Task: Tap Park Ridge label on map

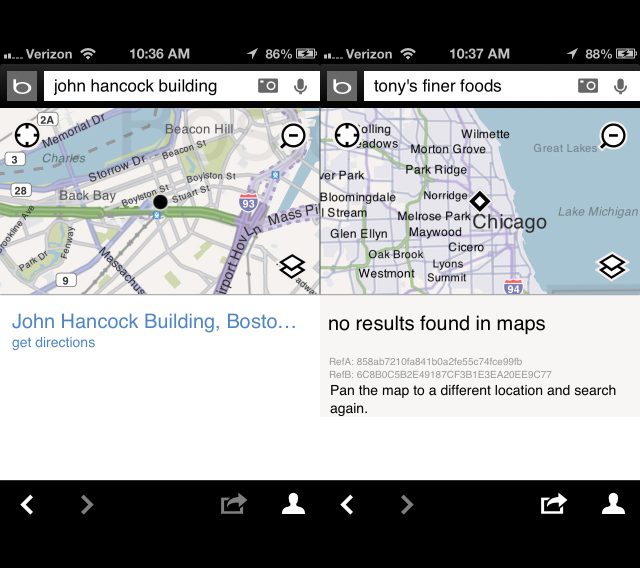Action: (x=436, y=169)
